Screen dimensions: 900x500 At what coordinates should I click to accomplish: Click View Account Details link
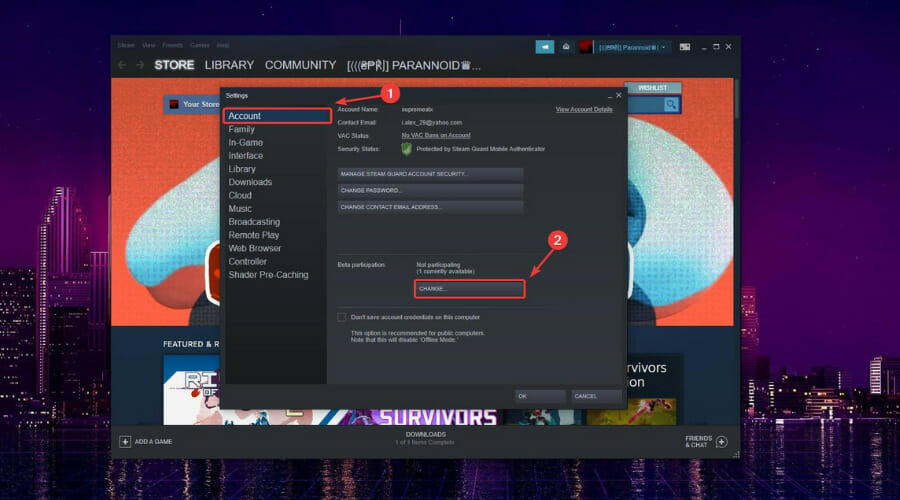(x=584, y=109)
